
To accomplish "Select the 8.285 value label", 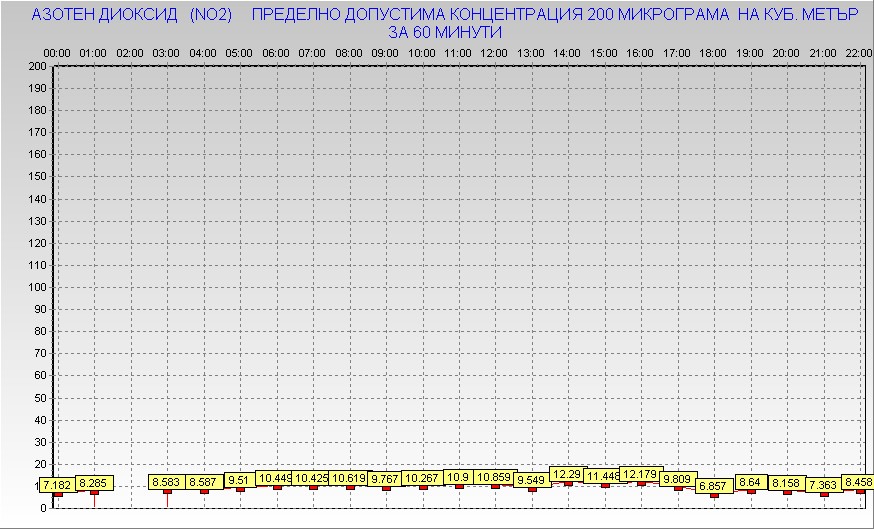I will point(95,483).
